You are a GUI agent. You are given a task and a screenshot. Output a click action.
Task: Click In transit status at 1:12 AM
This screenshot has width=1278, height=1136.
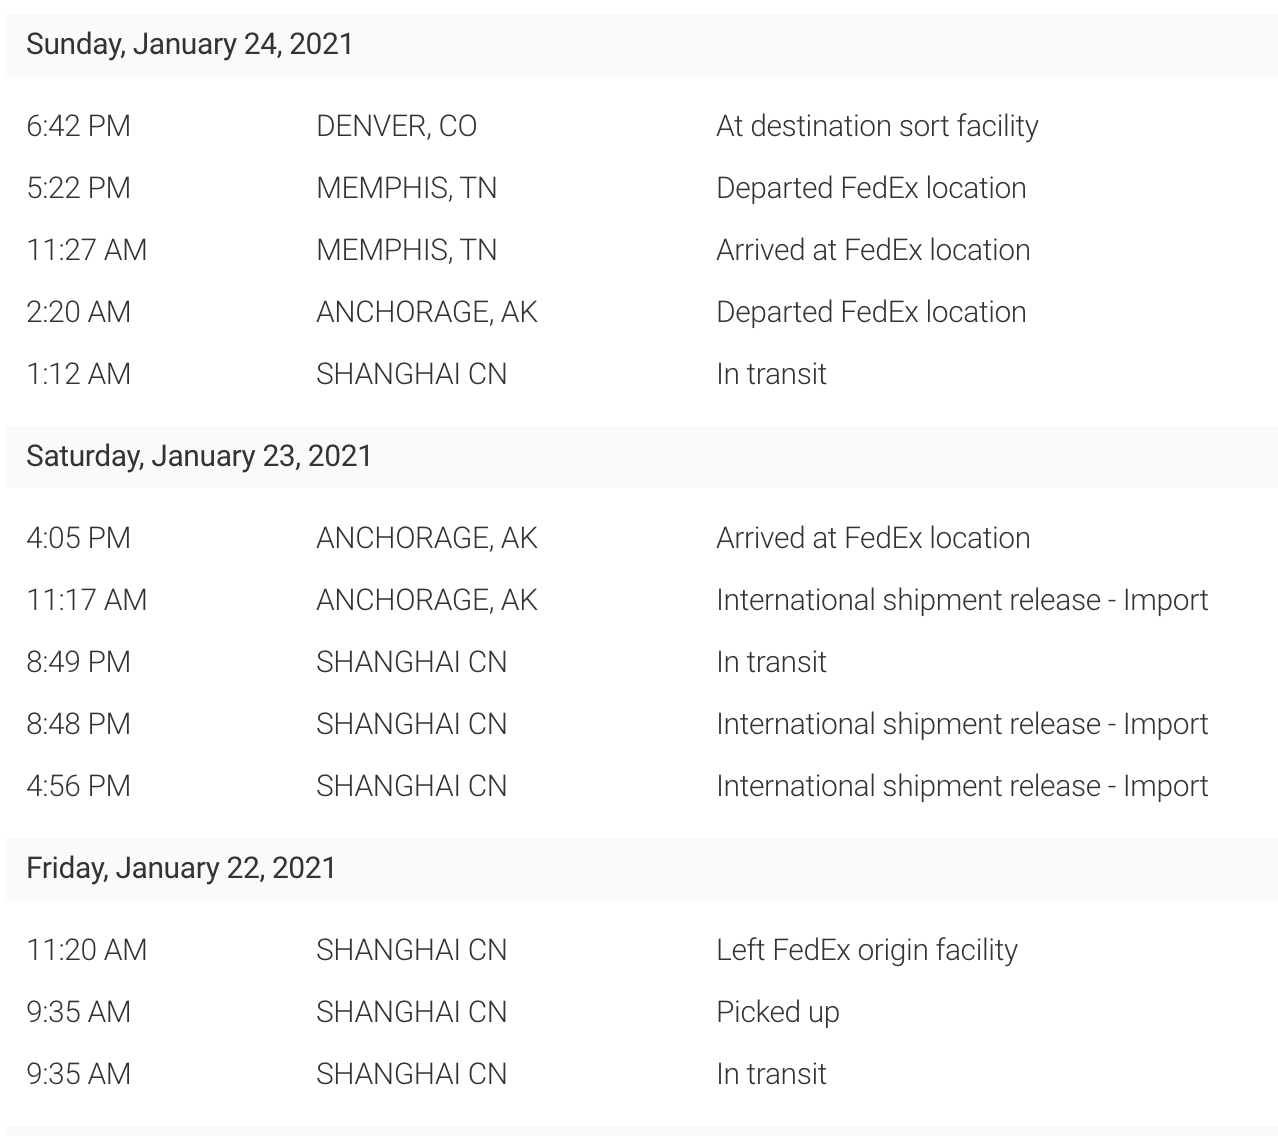pyautogui.click(x=771, y=374)
